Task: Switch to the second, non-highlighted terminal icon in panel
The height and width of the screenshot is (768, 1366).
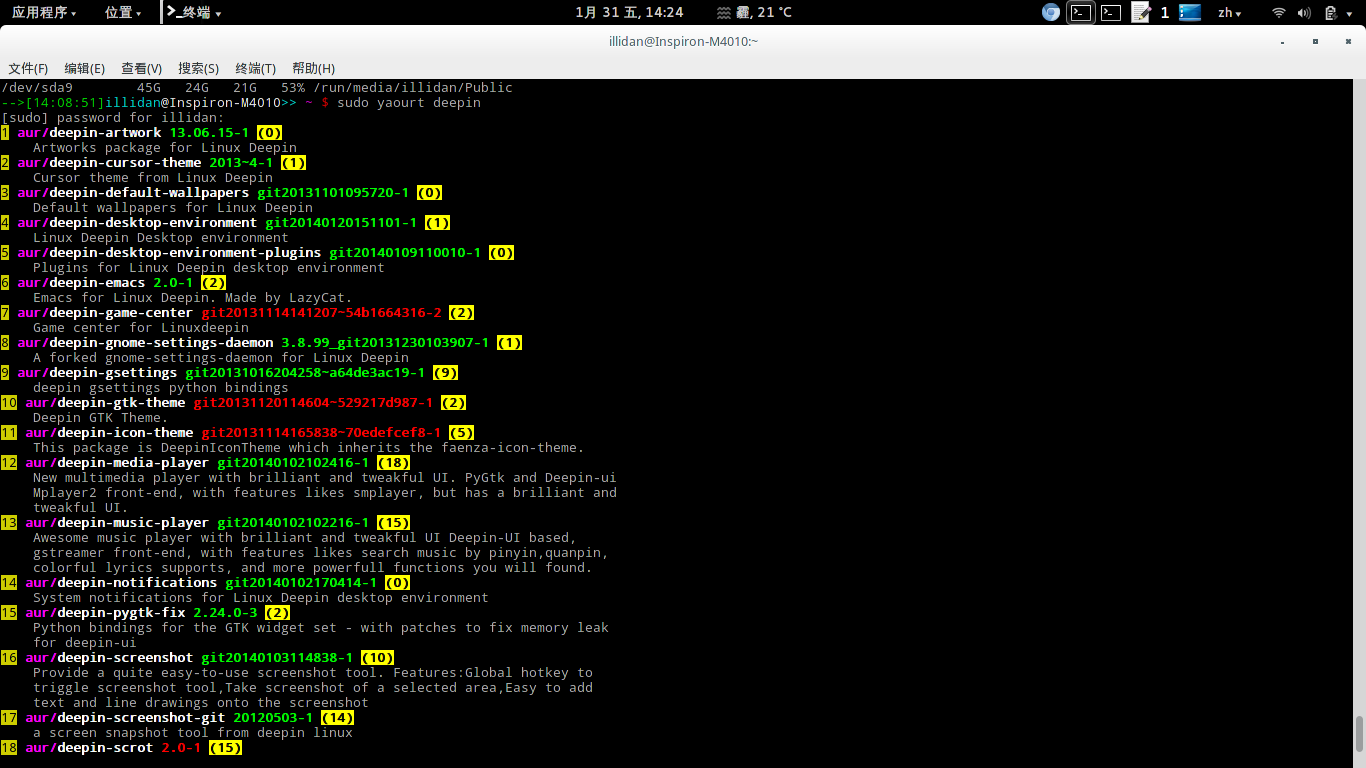Action: 1111,12
